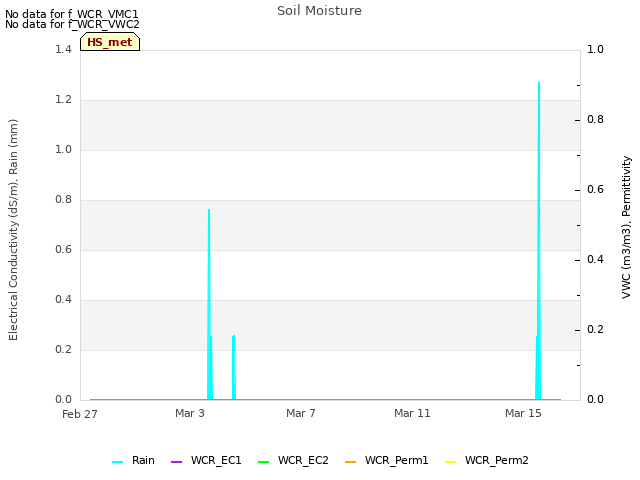
Task: Click the 1.4 left axis tick label
Action: (63, 49)
